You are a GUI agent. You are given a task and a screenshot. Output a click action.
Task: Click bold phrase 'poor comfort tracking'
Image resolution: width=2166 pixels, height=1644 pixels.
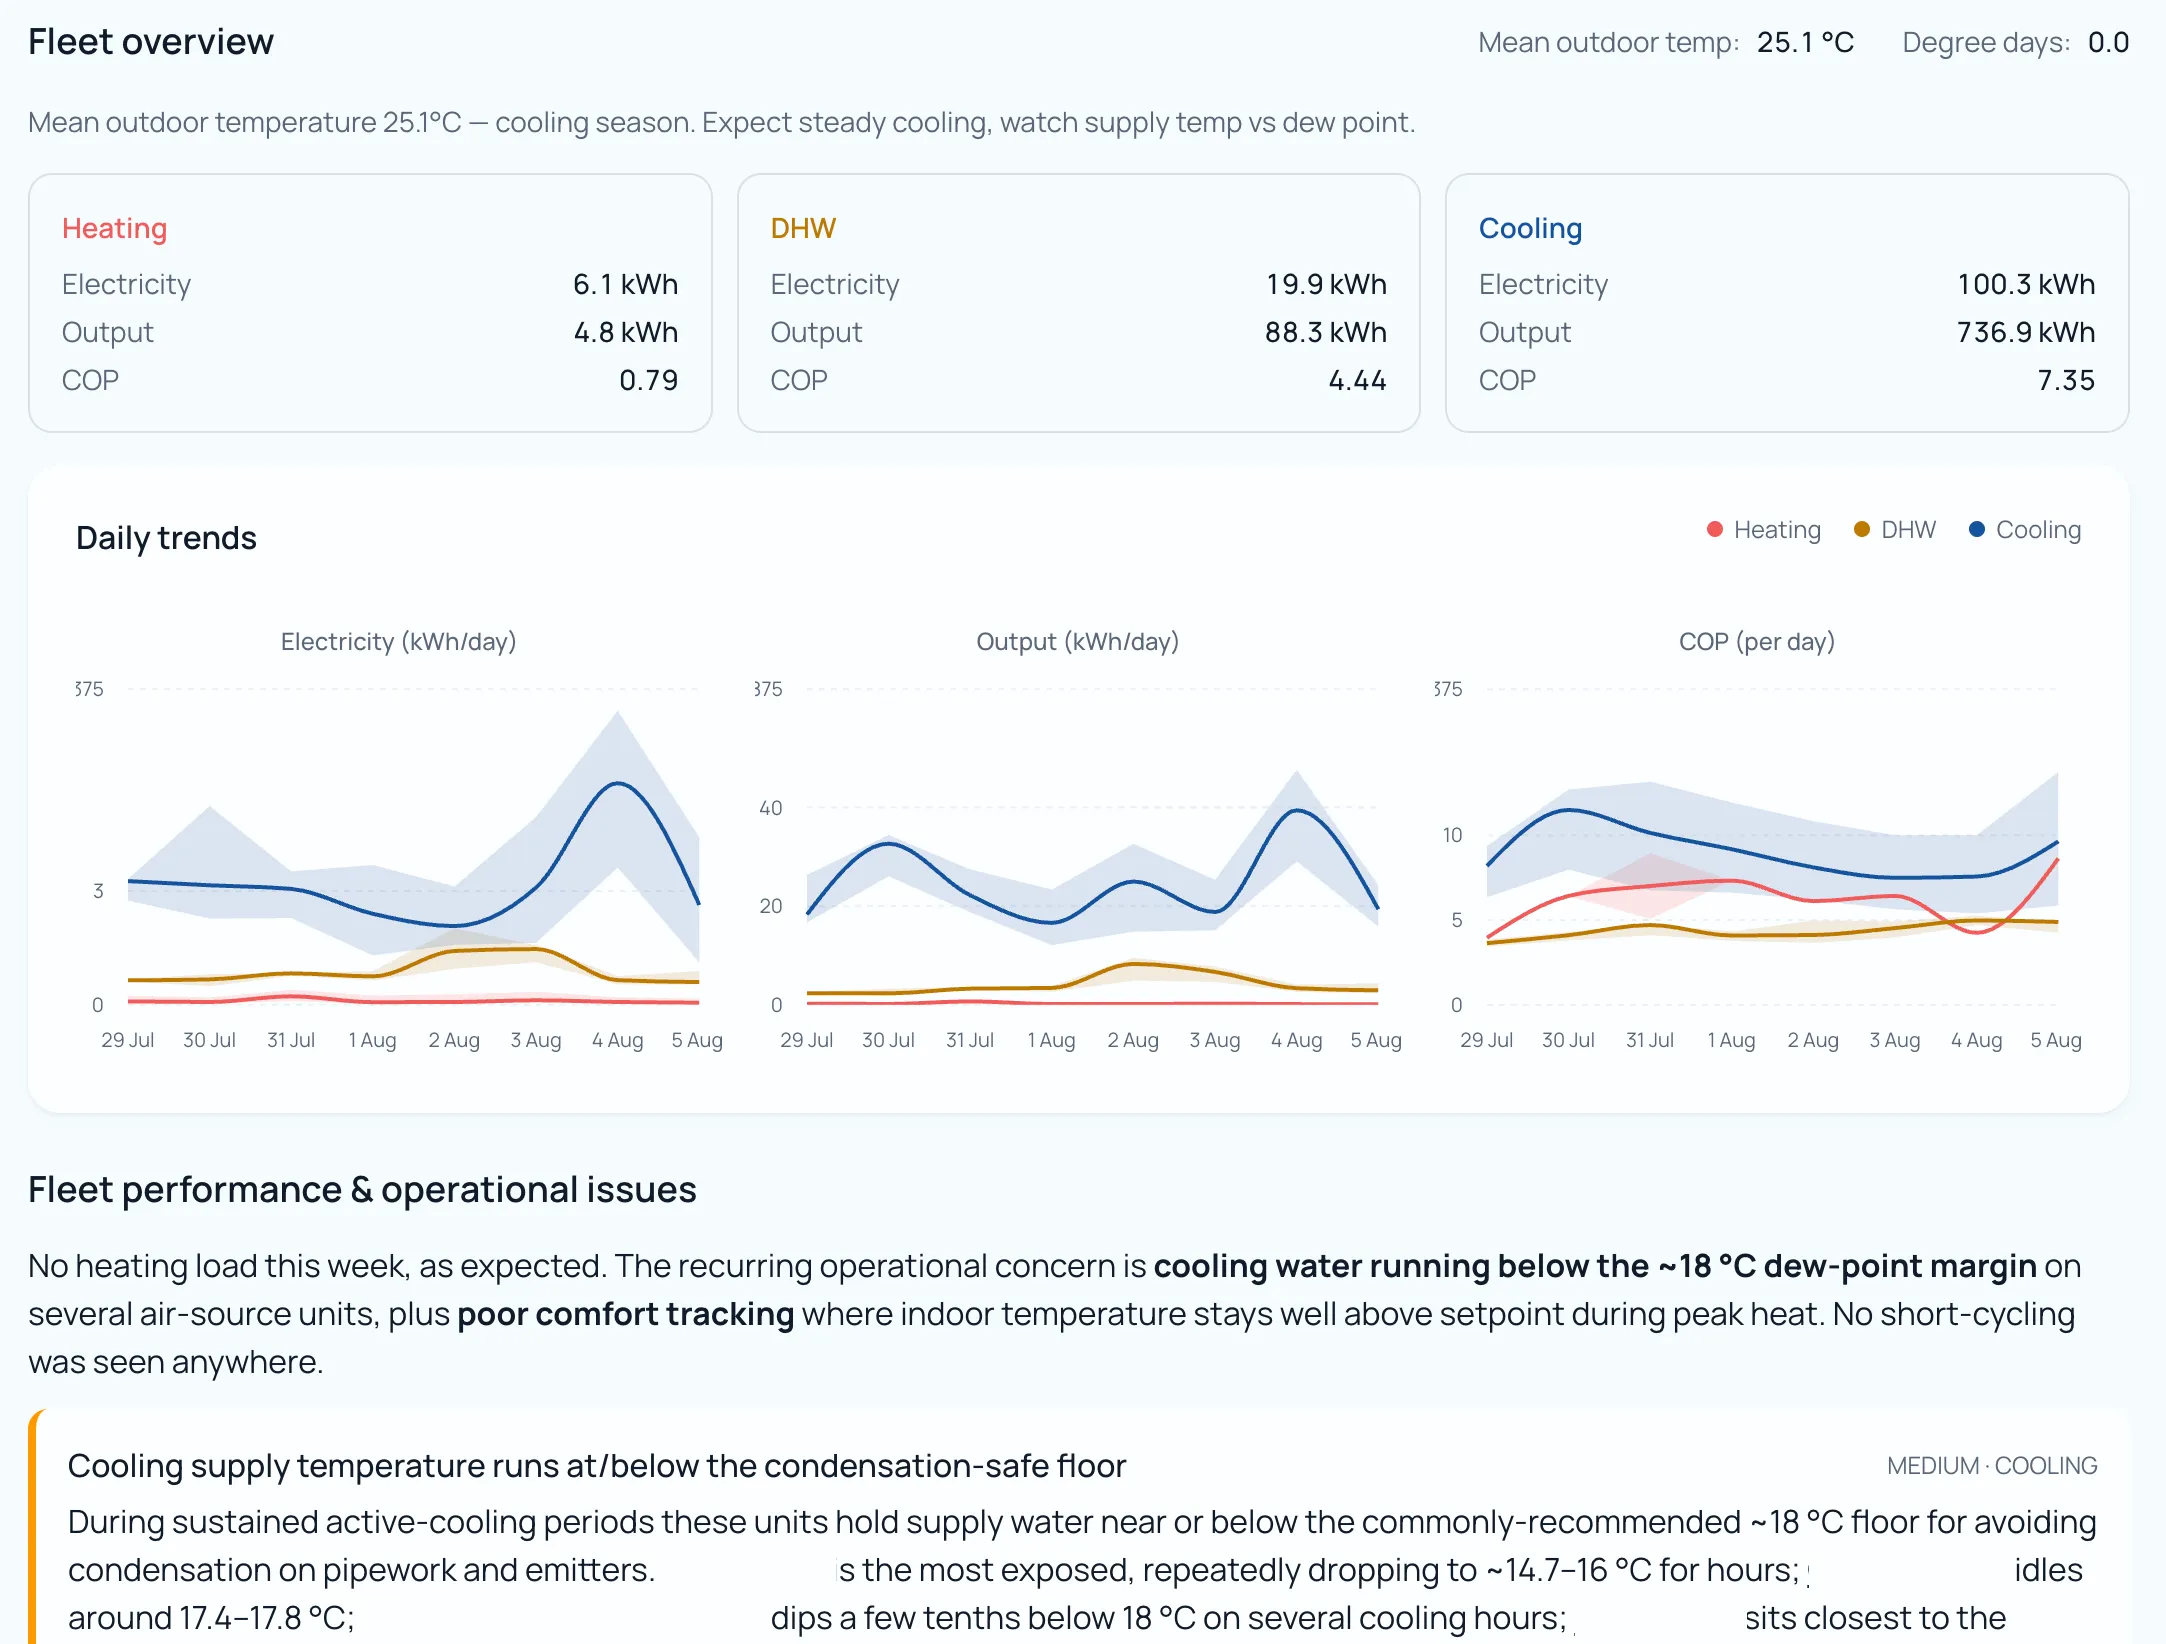pos(625,1314)
